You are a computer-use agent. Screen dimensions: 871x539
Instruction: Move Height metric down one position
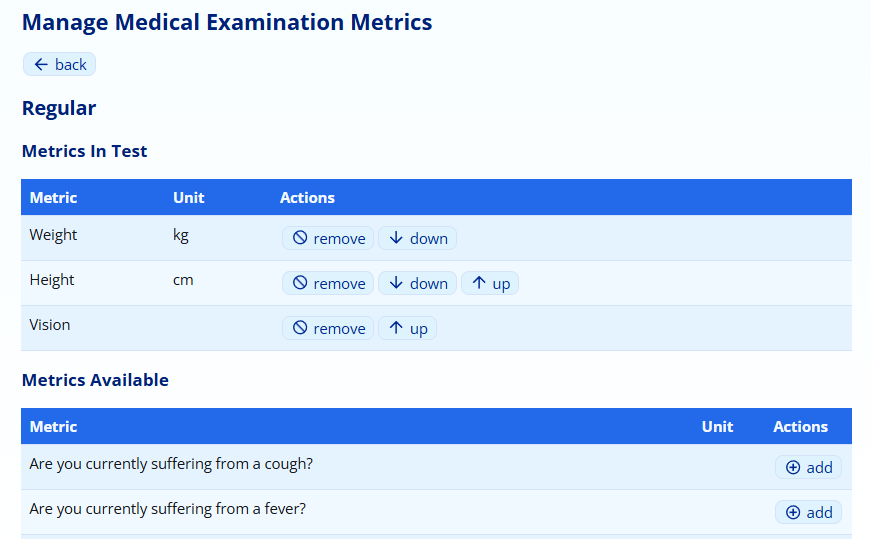[x=417, y=283]
